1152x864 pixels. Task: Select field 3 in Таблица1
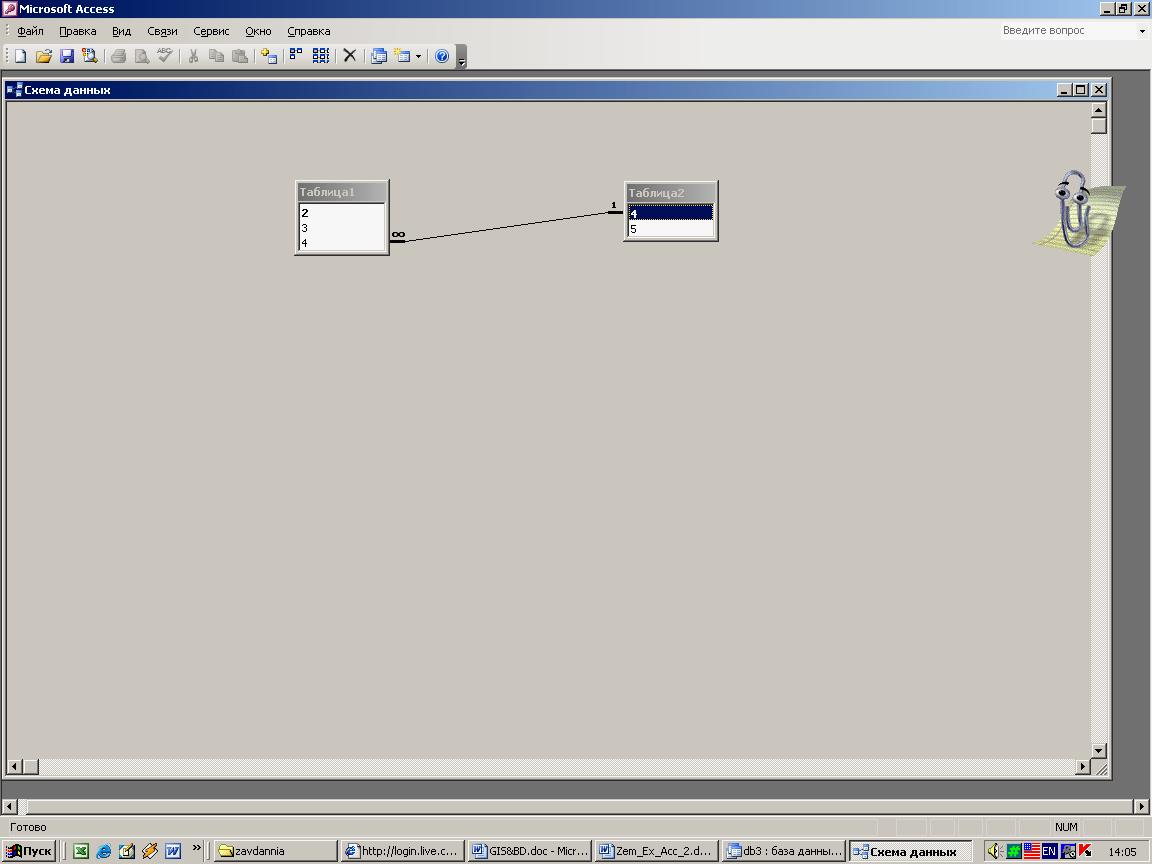tap(342, 228)
